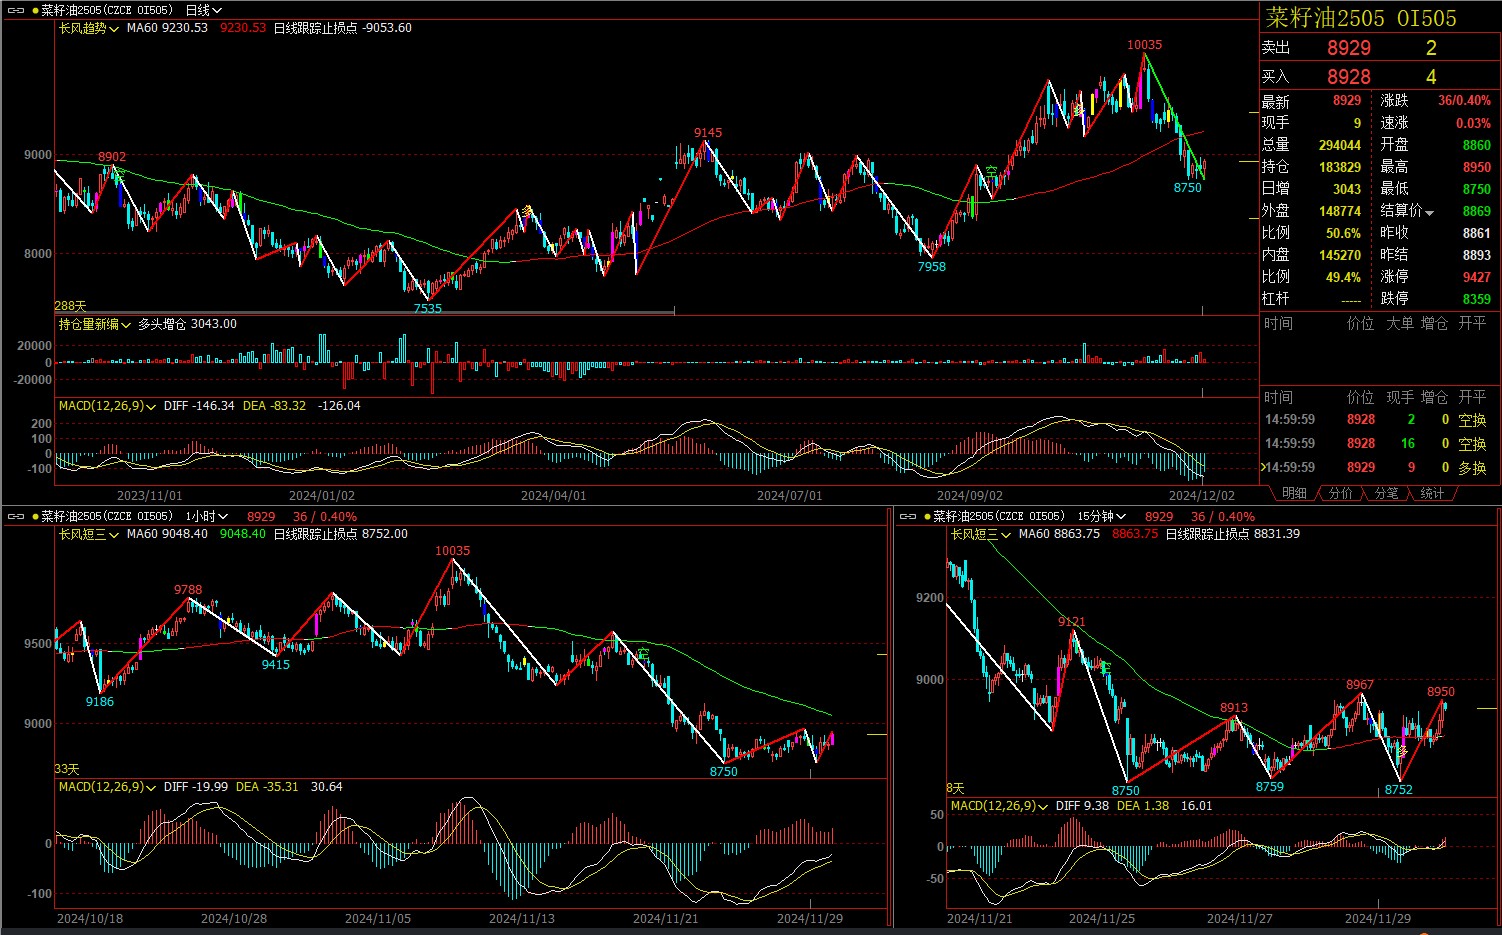This screenshot has height=935, width=1502.
Task: Open the 分笔 tab
Action: tap(1386, 494)
